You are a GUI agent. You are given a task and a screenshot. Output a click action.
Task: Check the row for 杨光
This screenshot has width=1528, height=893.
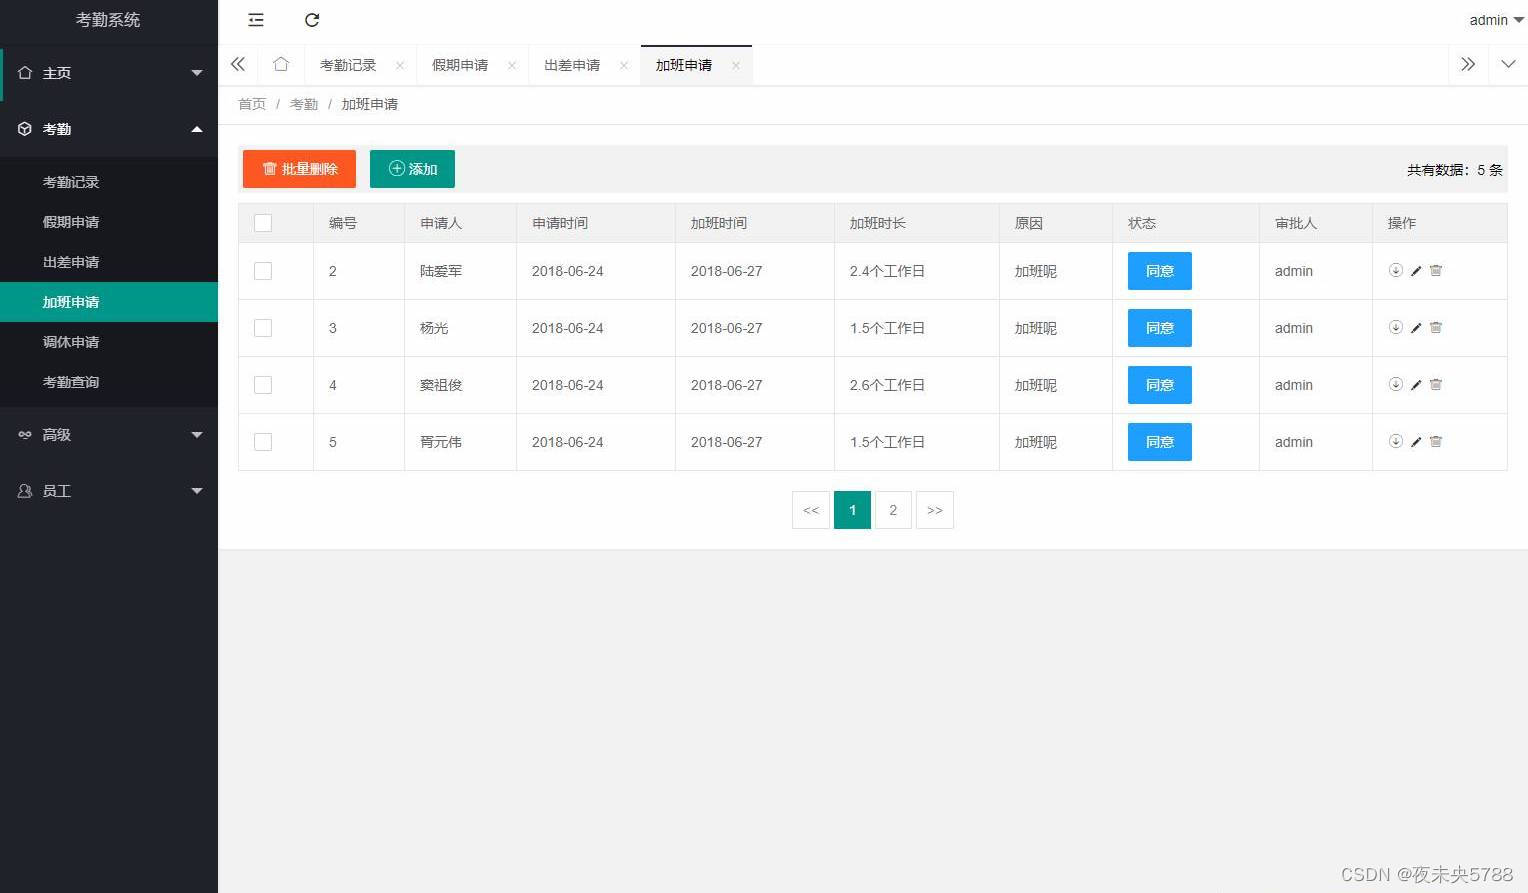coord(263,328)
